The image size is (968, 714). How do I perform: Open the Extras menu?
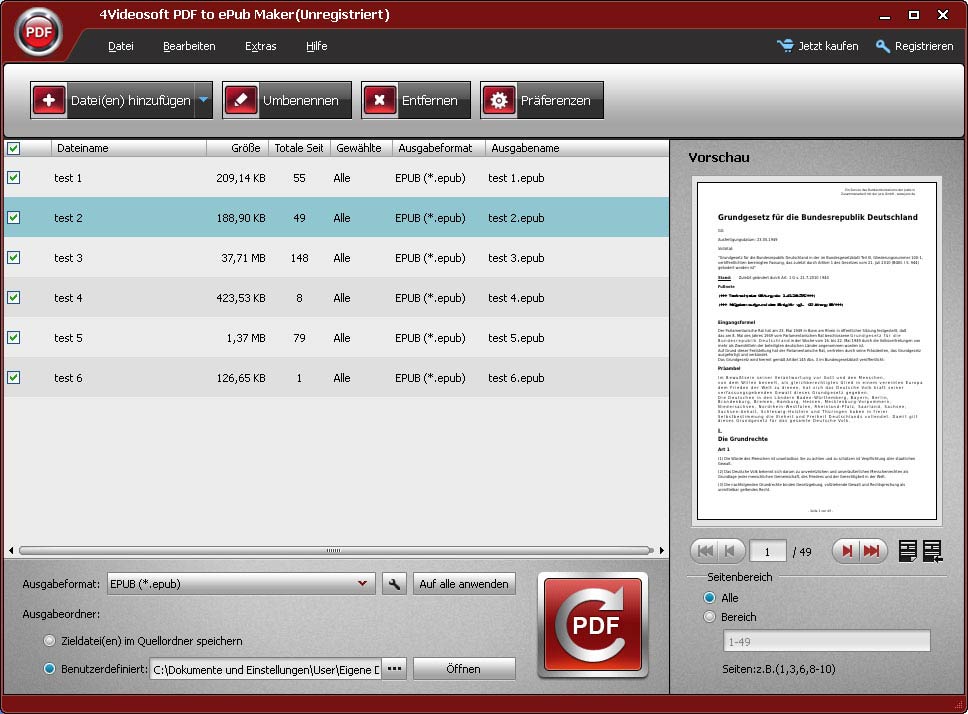[261, 46]
